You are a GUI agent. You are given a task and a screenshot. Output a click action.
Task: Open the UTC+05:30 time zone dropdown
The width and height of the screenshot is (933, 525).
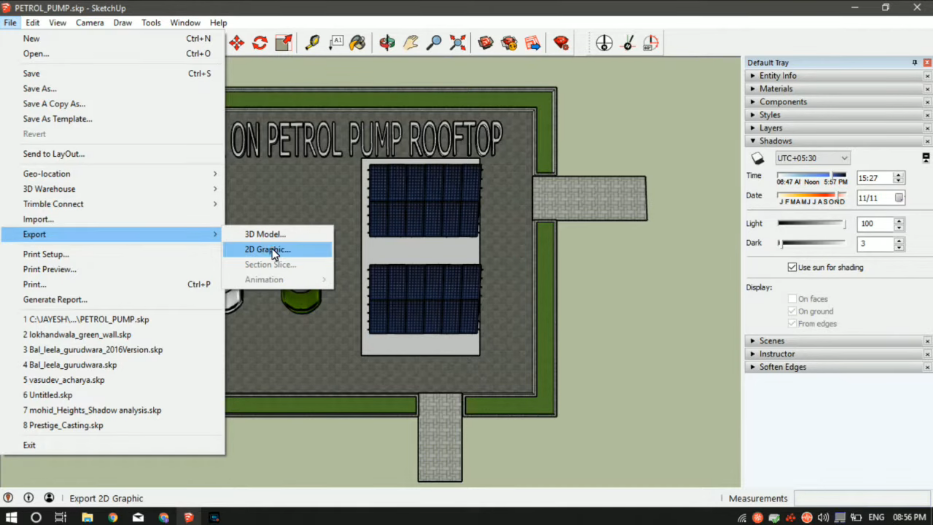point(812,158)
